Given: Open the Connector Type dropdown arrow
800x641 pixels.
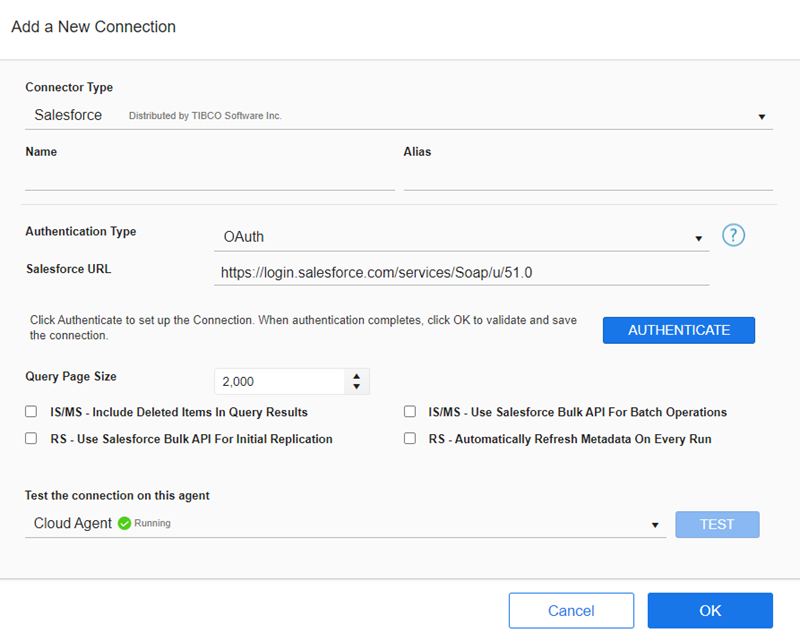Looking at the screenshot, I should (762, 116).
